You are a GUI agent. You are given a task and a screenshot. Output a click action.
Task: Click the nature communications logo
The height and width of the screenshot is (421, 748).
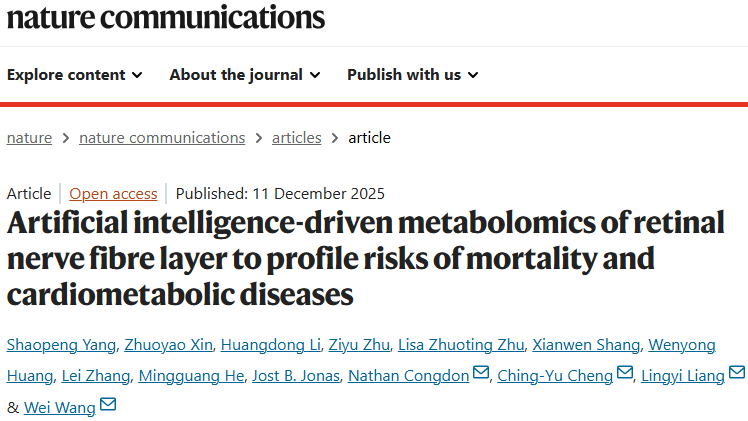point(166,17)
